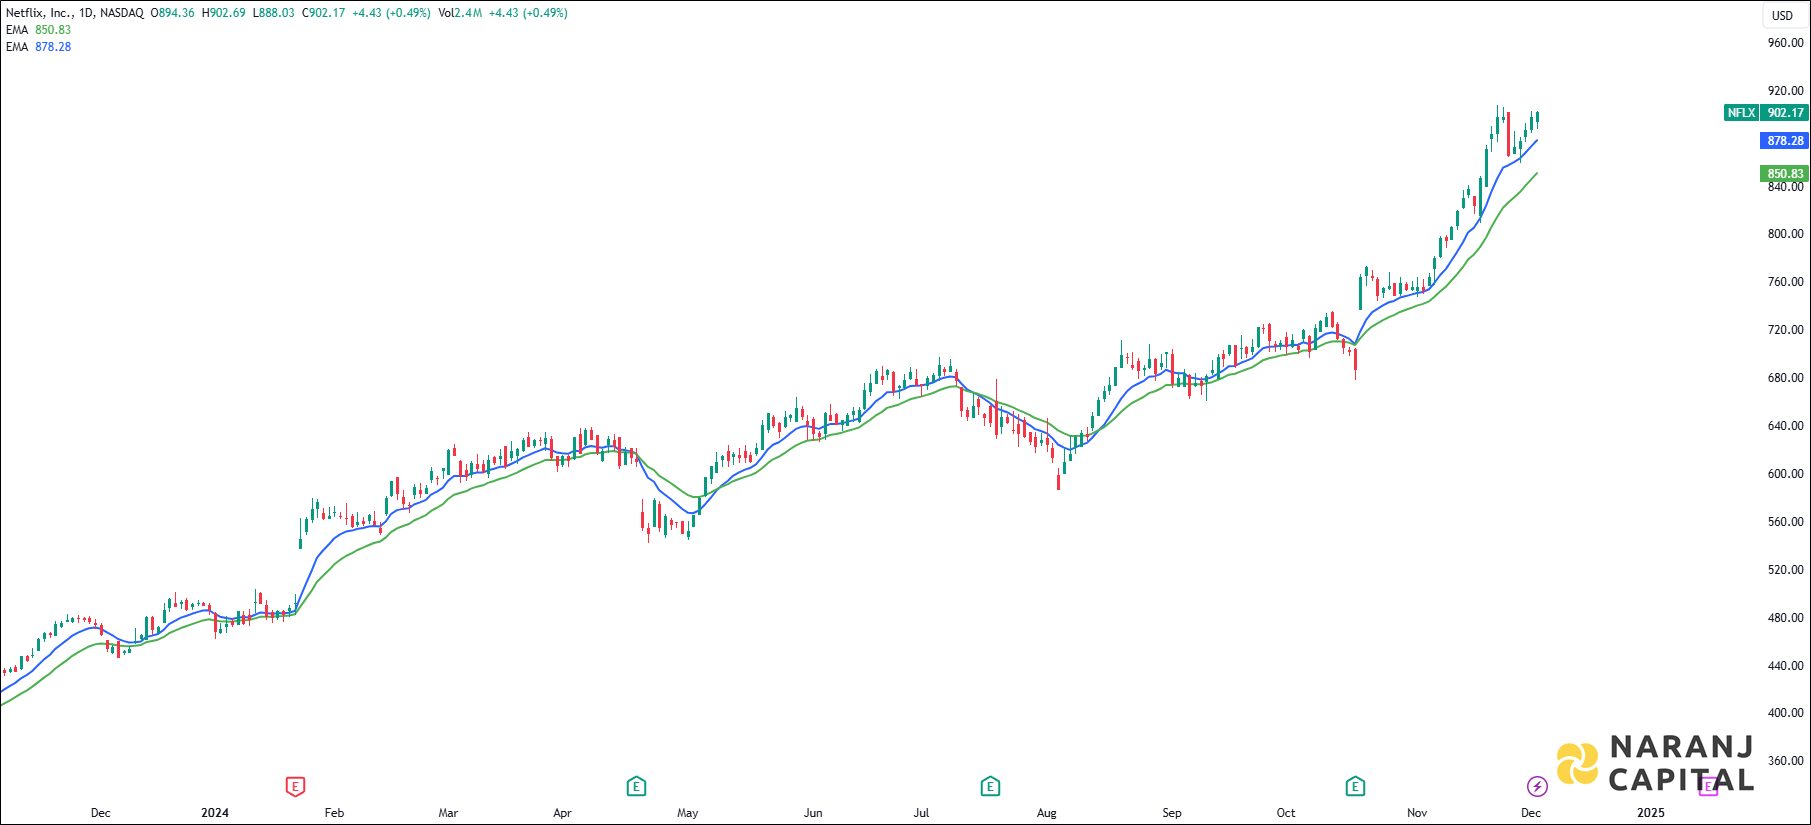Click the 2024 label on time axis
Viewport: 1811px width, 825px height.
click(215, 813)
